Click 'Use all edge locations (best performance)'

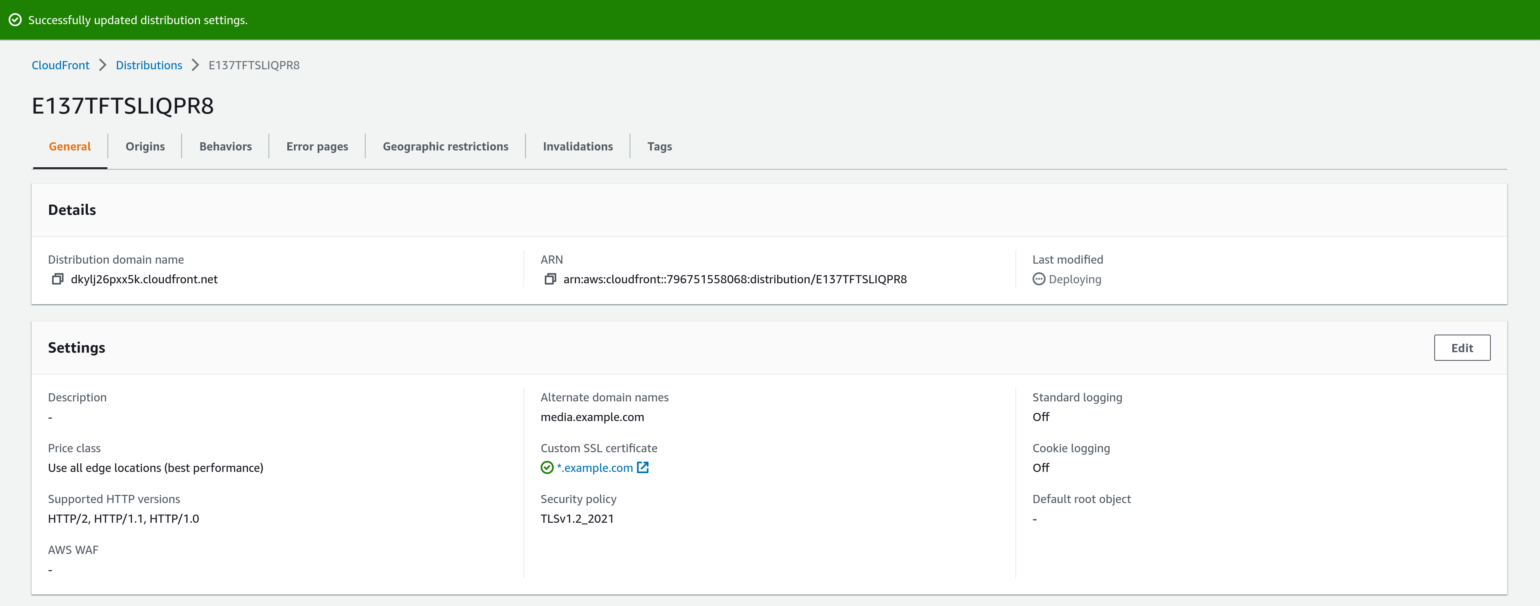click(x=156, y=468)
